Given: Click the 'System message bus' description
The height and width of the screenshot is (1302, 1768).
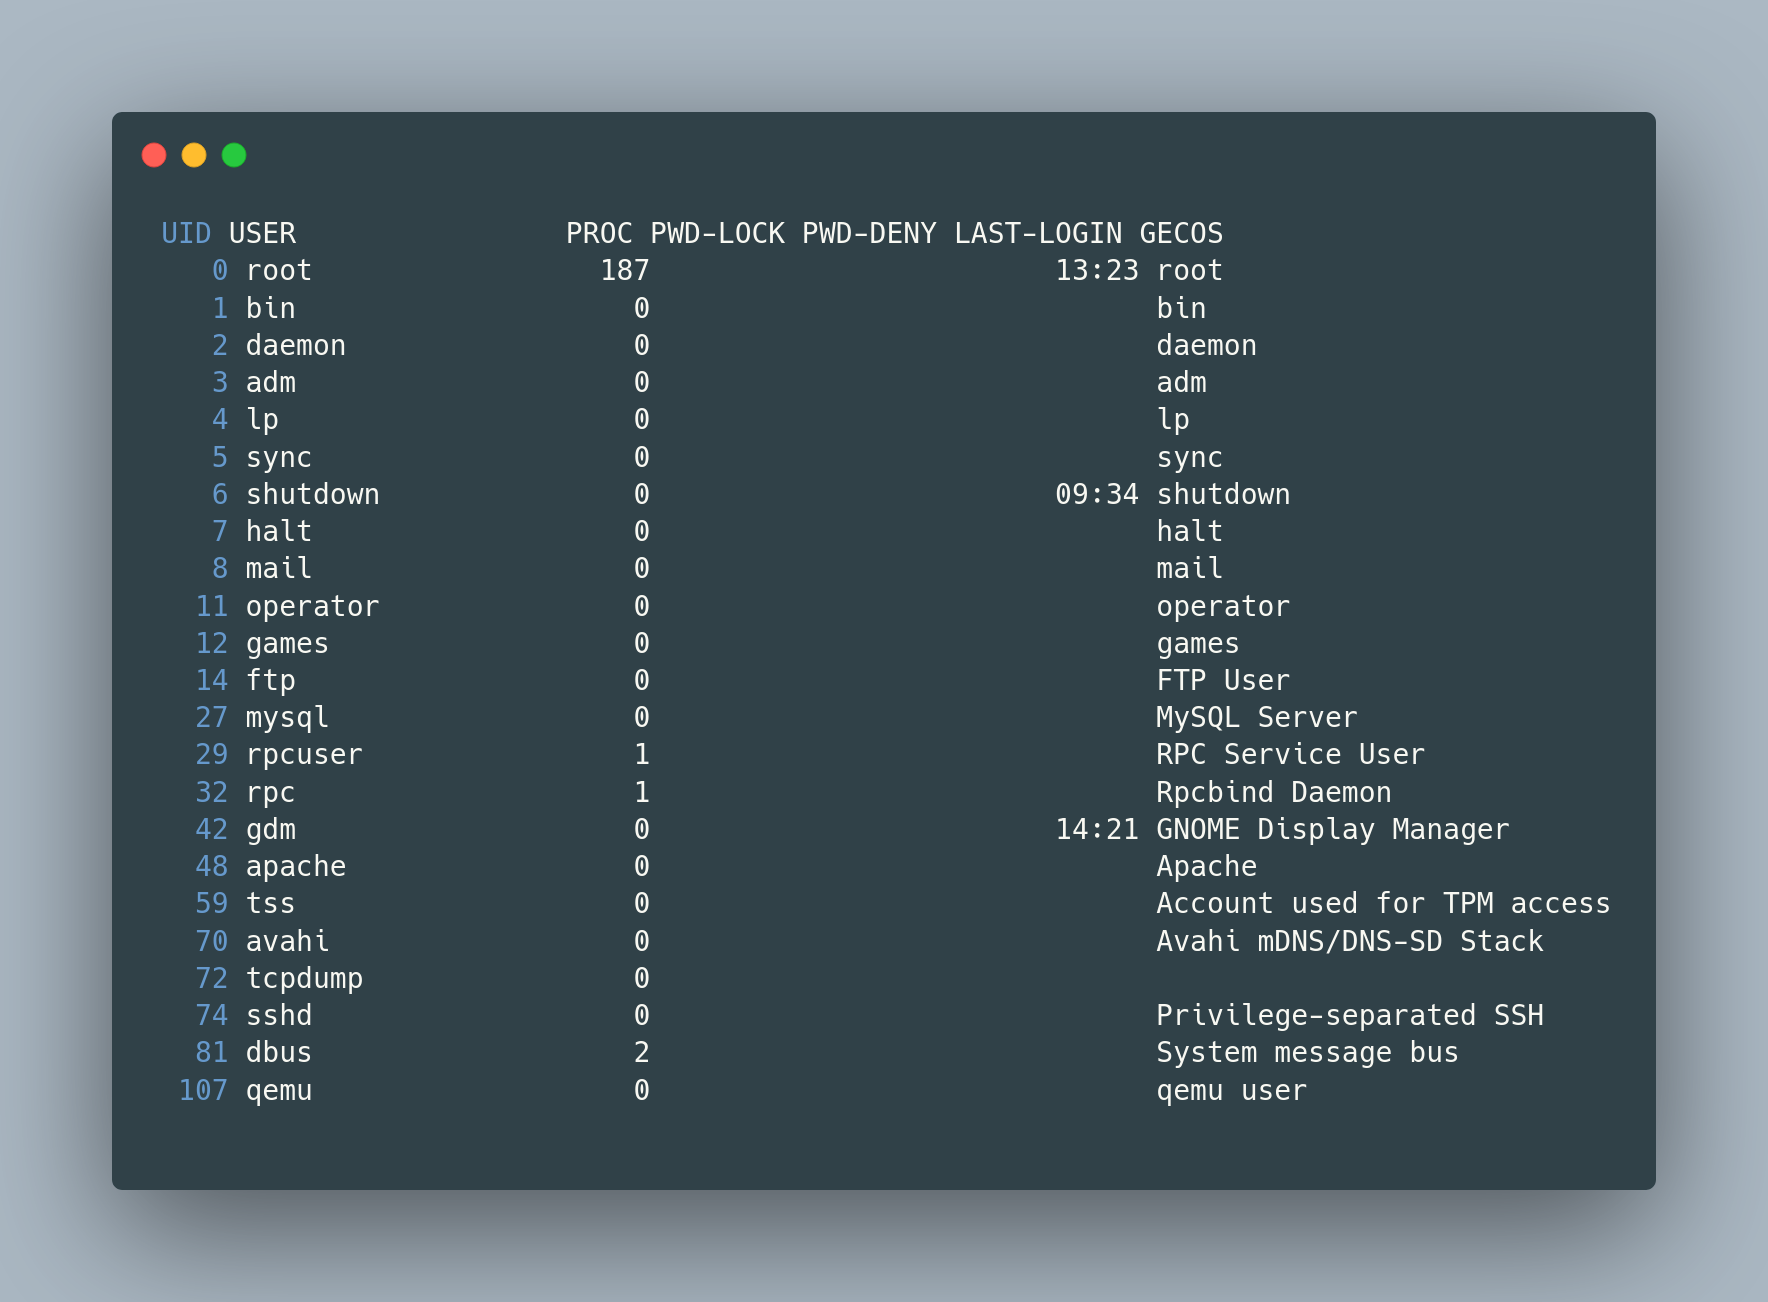Looking at the screenshot, I should (1307, 1053).
